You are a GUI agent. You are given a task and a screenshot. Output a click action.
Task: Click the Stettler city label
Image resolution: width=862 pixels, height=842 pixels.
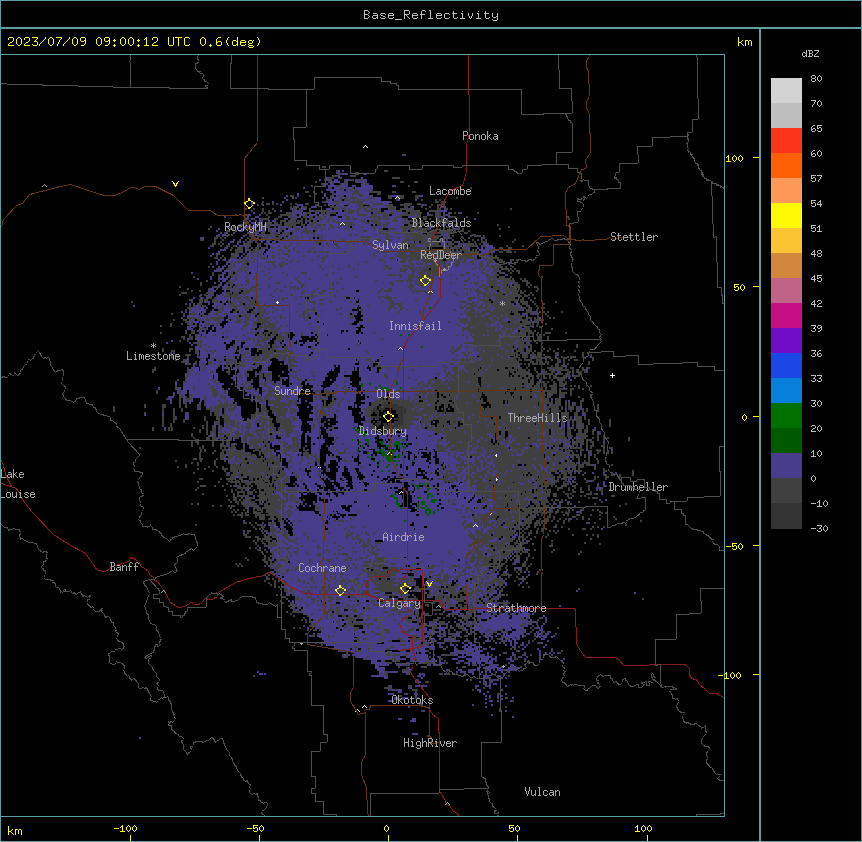634,237
